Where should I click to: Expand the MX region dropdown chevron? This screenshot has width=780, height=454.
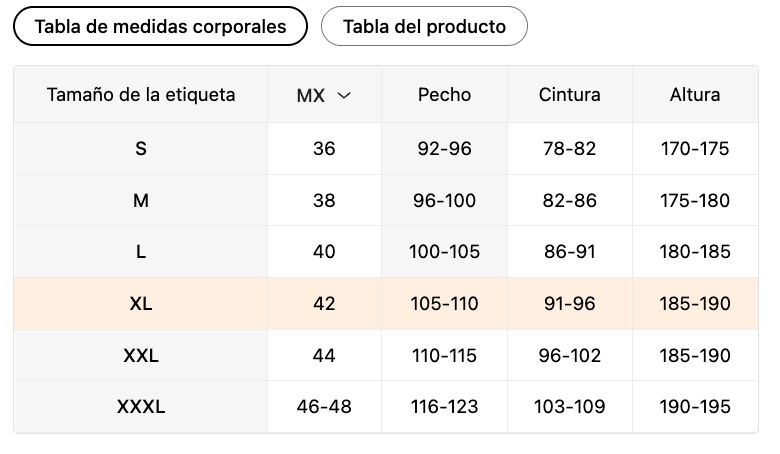click(x=344, y=96)
